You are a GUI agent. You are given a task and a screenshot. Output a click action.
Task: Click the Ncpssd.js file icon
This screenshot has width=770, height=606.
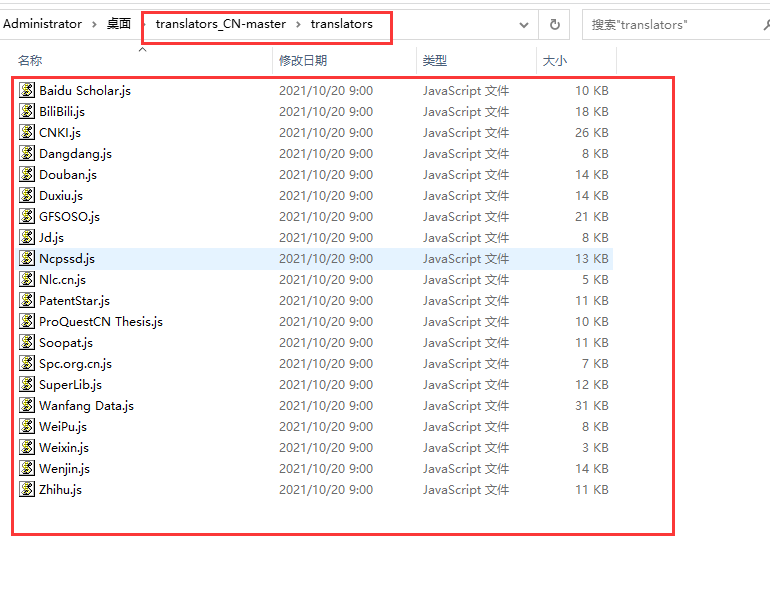click(27, 258)
